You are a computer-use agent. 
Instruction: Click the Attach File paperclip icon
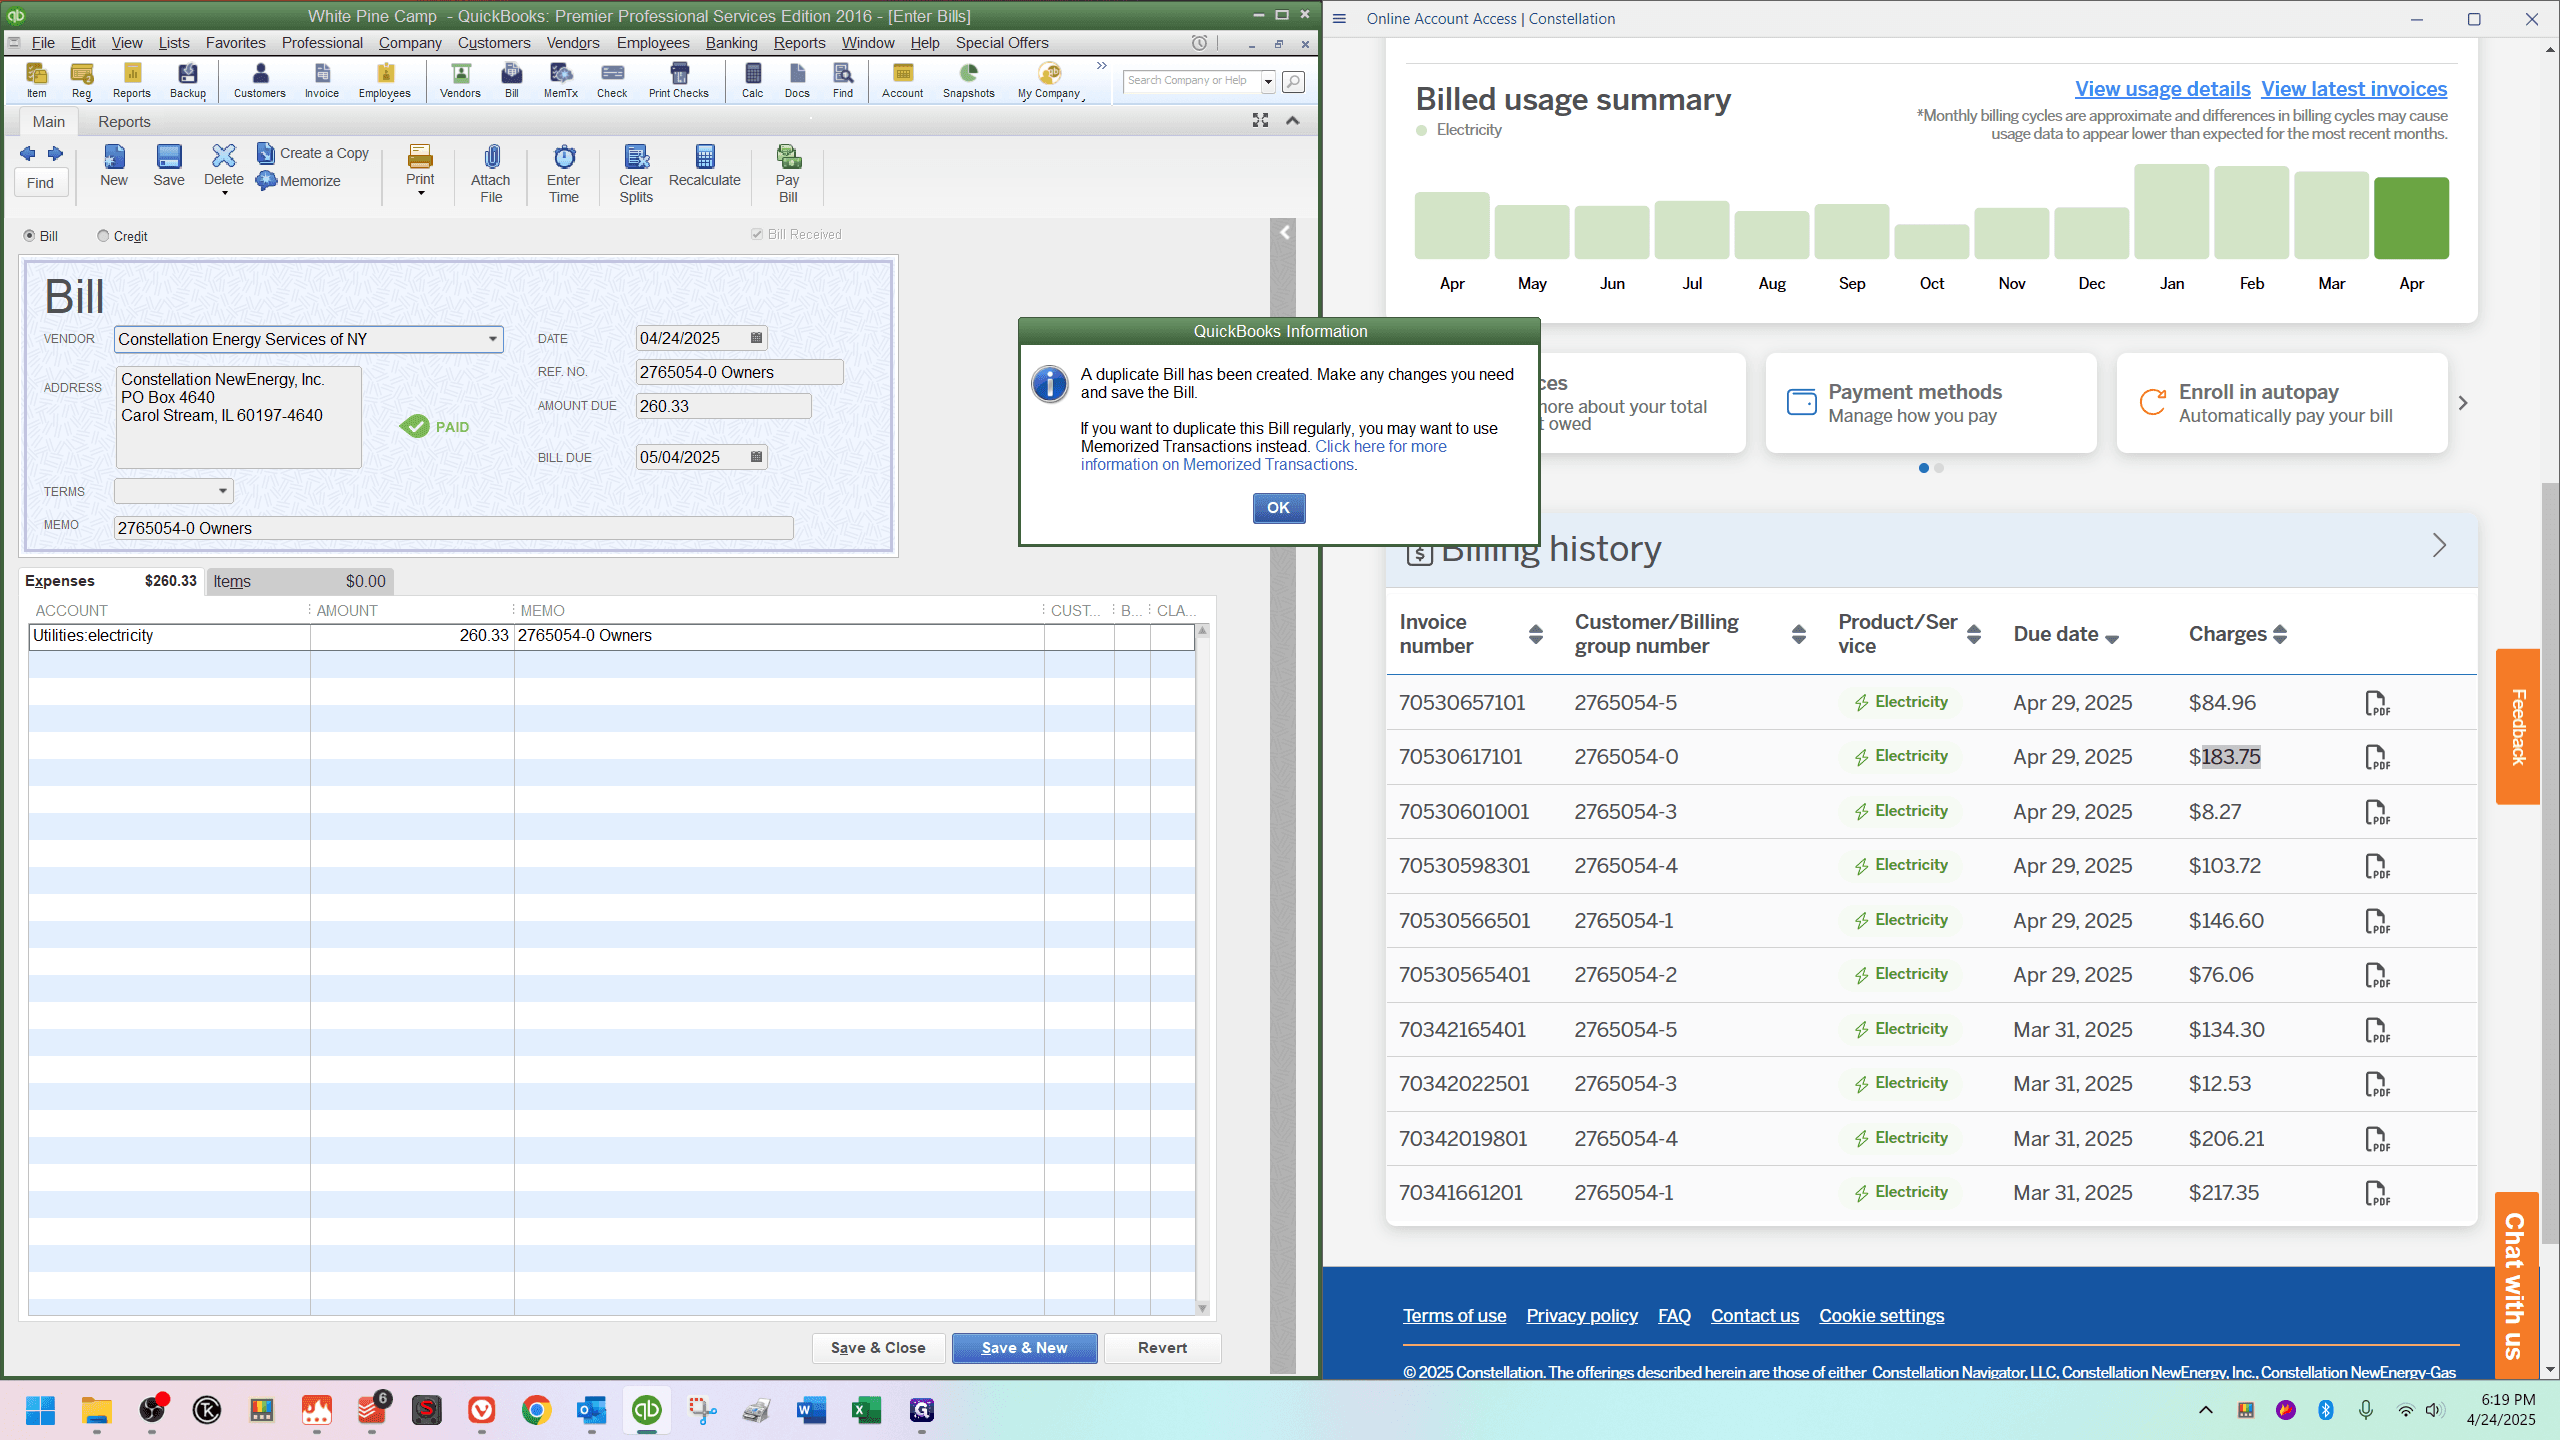(490, 174)
